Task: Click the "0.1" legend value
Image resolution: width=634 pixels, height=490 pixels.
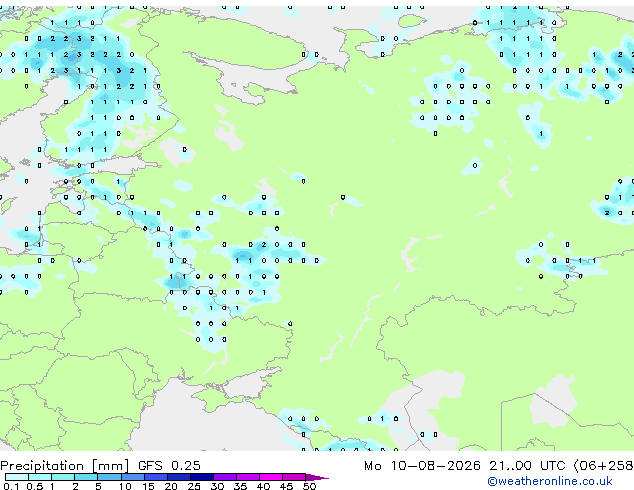Action: point(11,486)
